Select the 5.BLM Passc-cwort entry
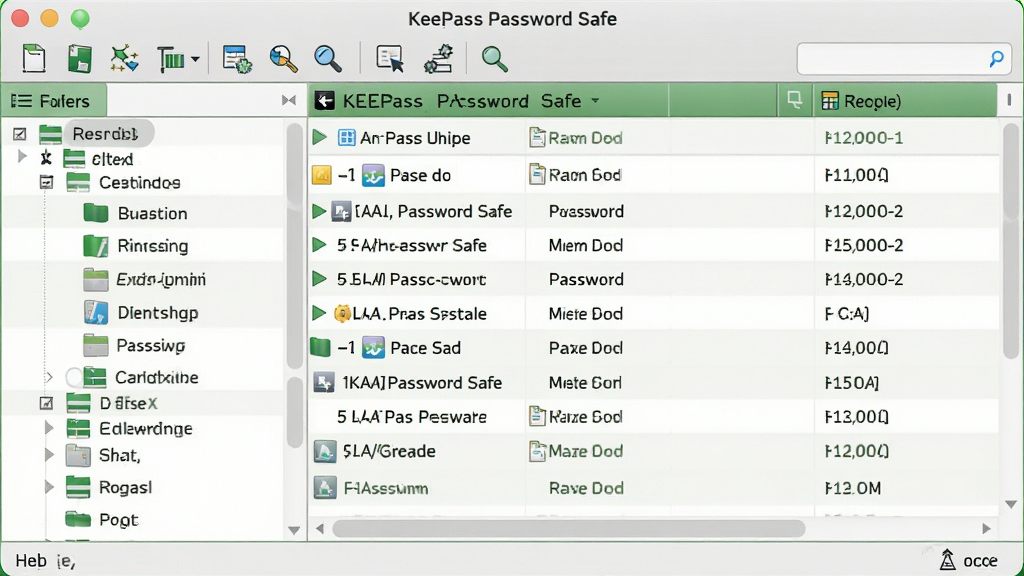The width and height of the screenshot is (1024, 576). 411,280
